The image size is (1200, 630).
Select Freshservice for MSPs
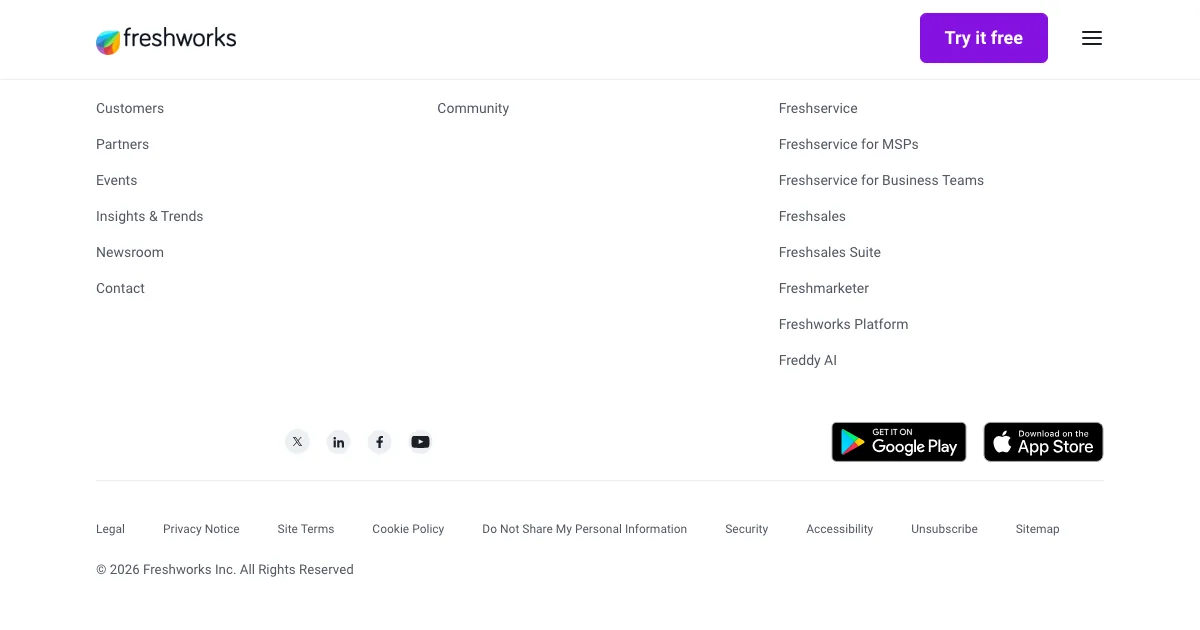click(x=848, y=144)
